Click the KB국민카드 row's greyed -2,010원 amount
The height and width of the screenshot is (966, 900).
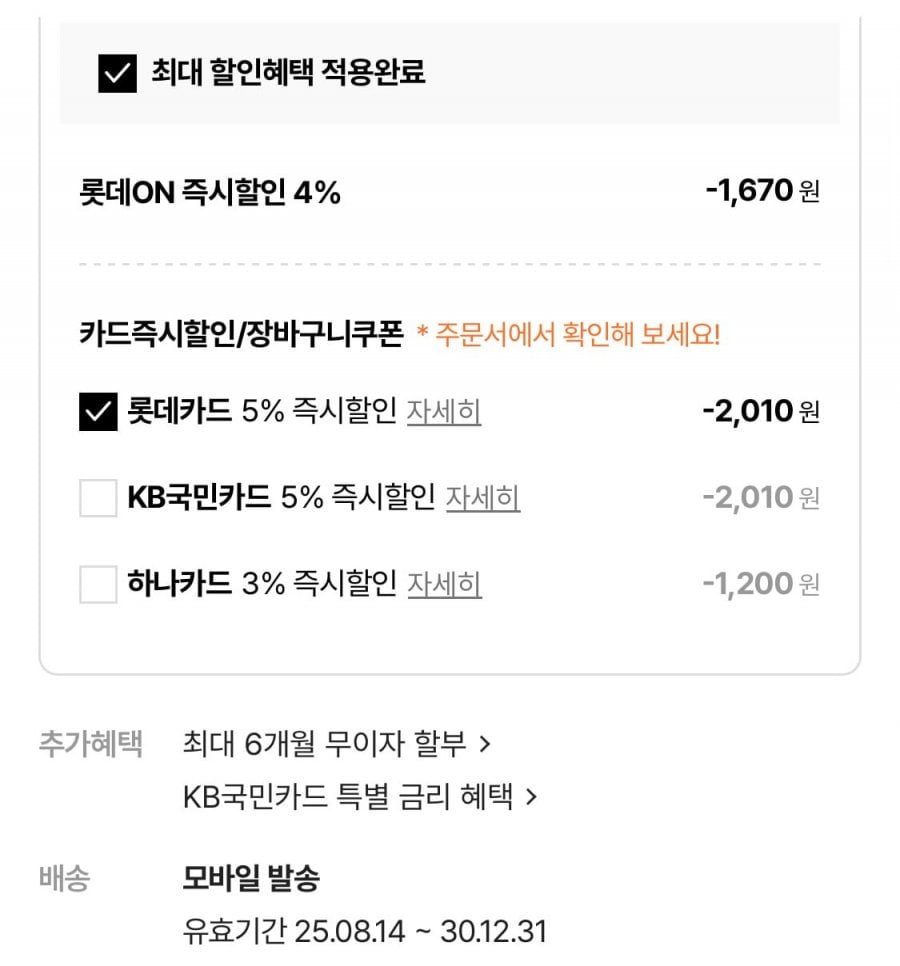click(x=760, y=497)
